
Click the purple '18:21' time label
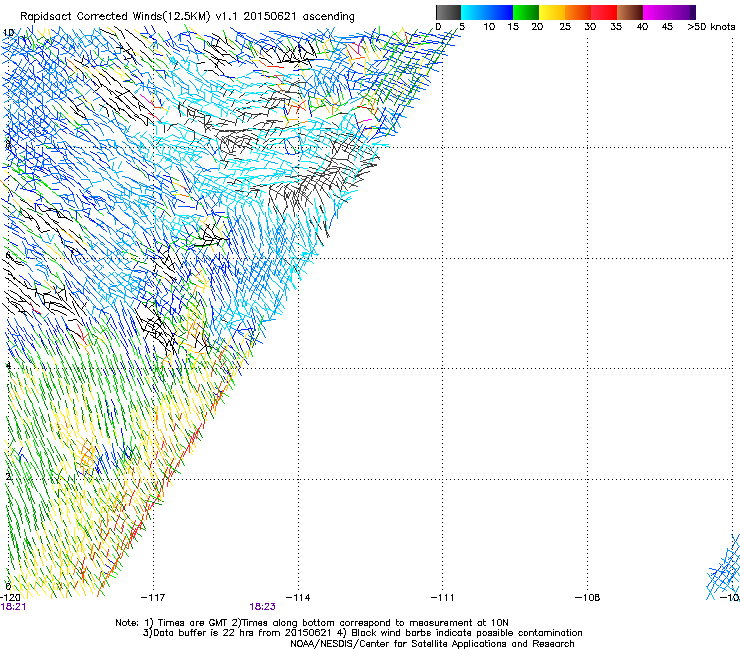tap(13, 607)
